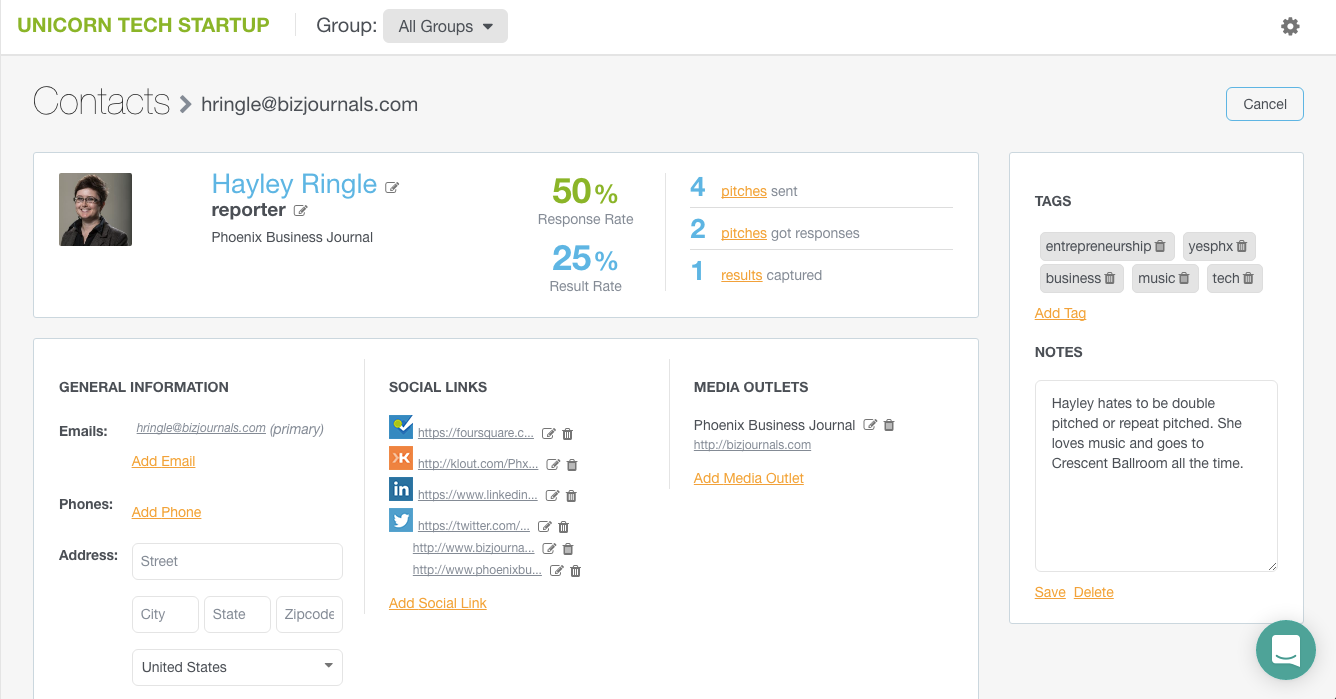Delete the tech tag trash icon
Viewport: 1336px width, 699px height.
click(x=1248, y=278)
